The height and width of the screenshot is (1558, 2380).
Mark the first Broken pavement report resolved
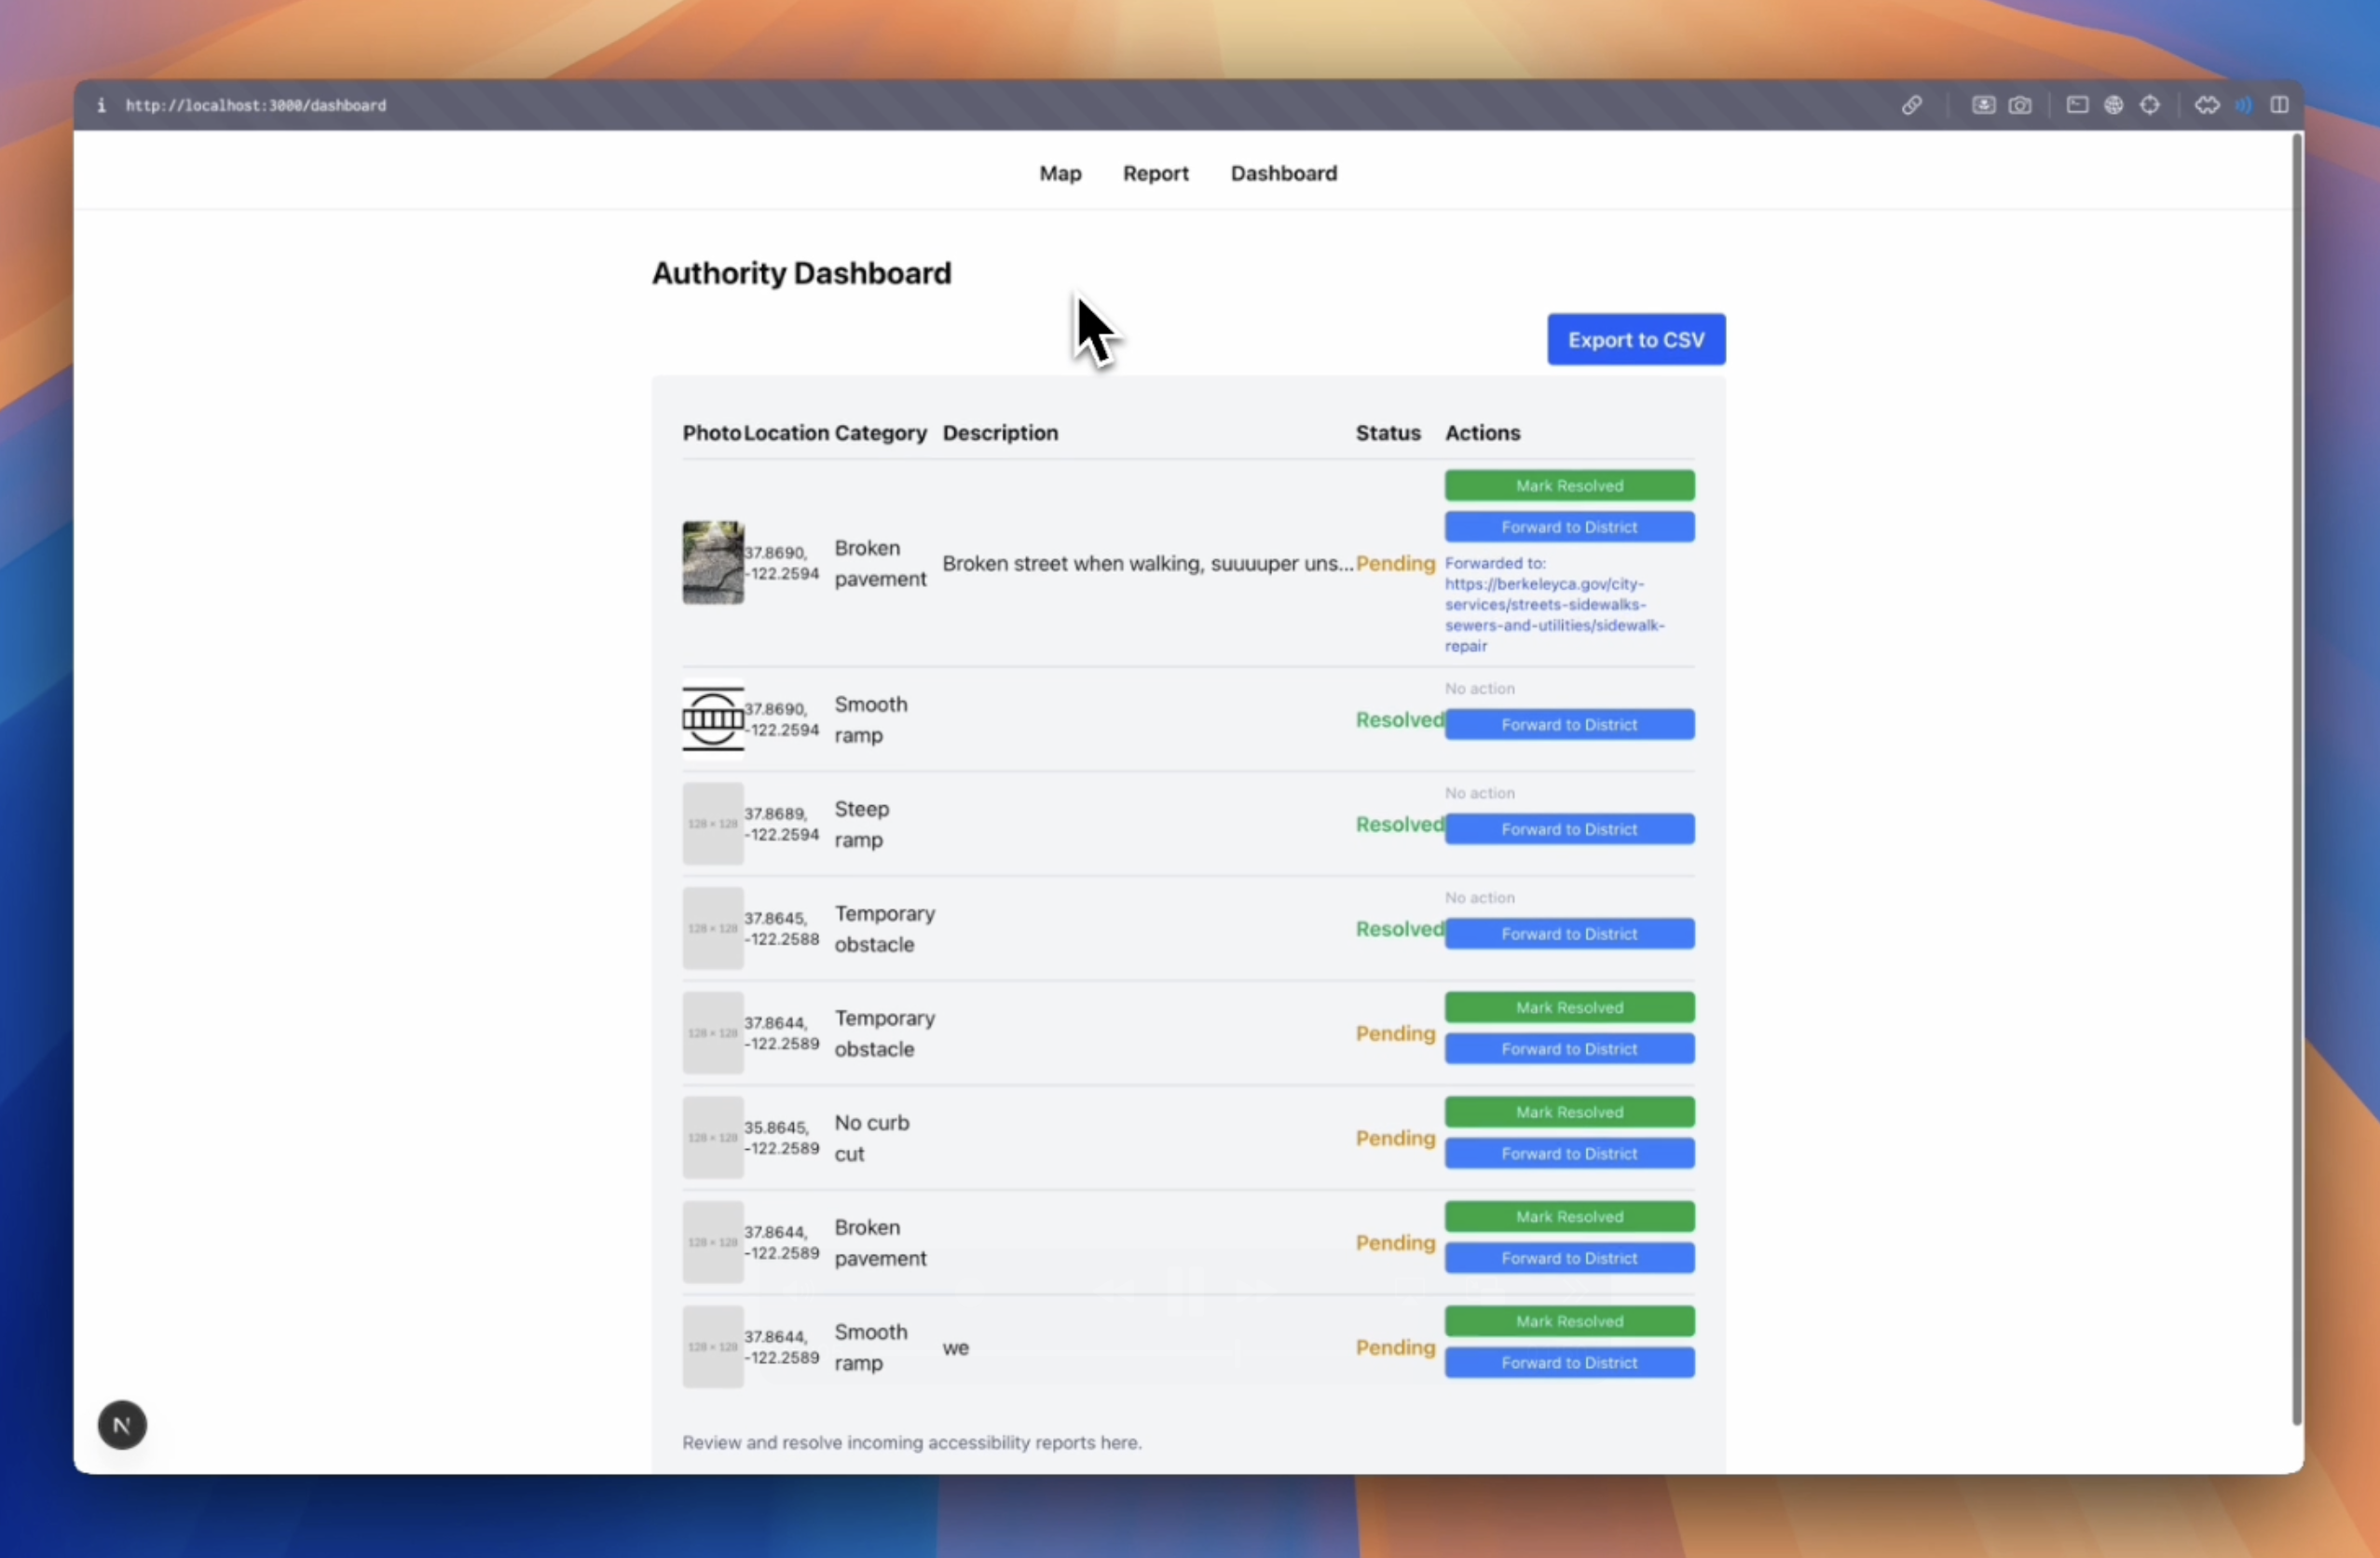coord(1568,486)
